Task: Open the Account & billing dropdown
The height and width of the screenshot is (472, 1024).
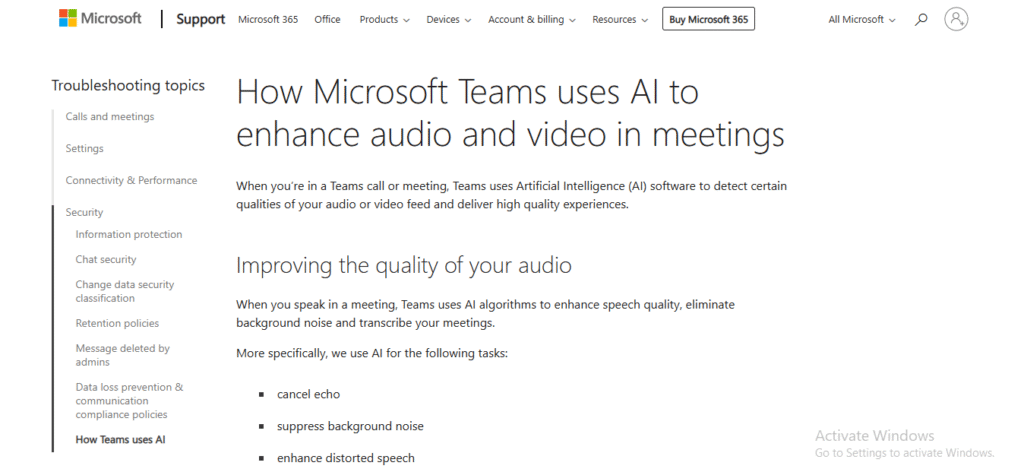Action: click(532, 20)
